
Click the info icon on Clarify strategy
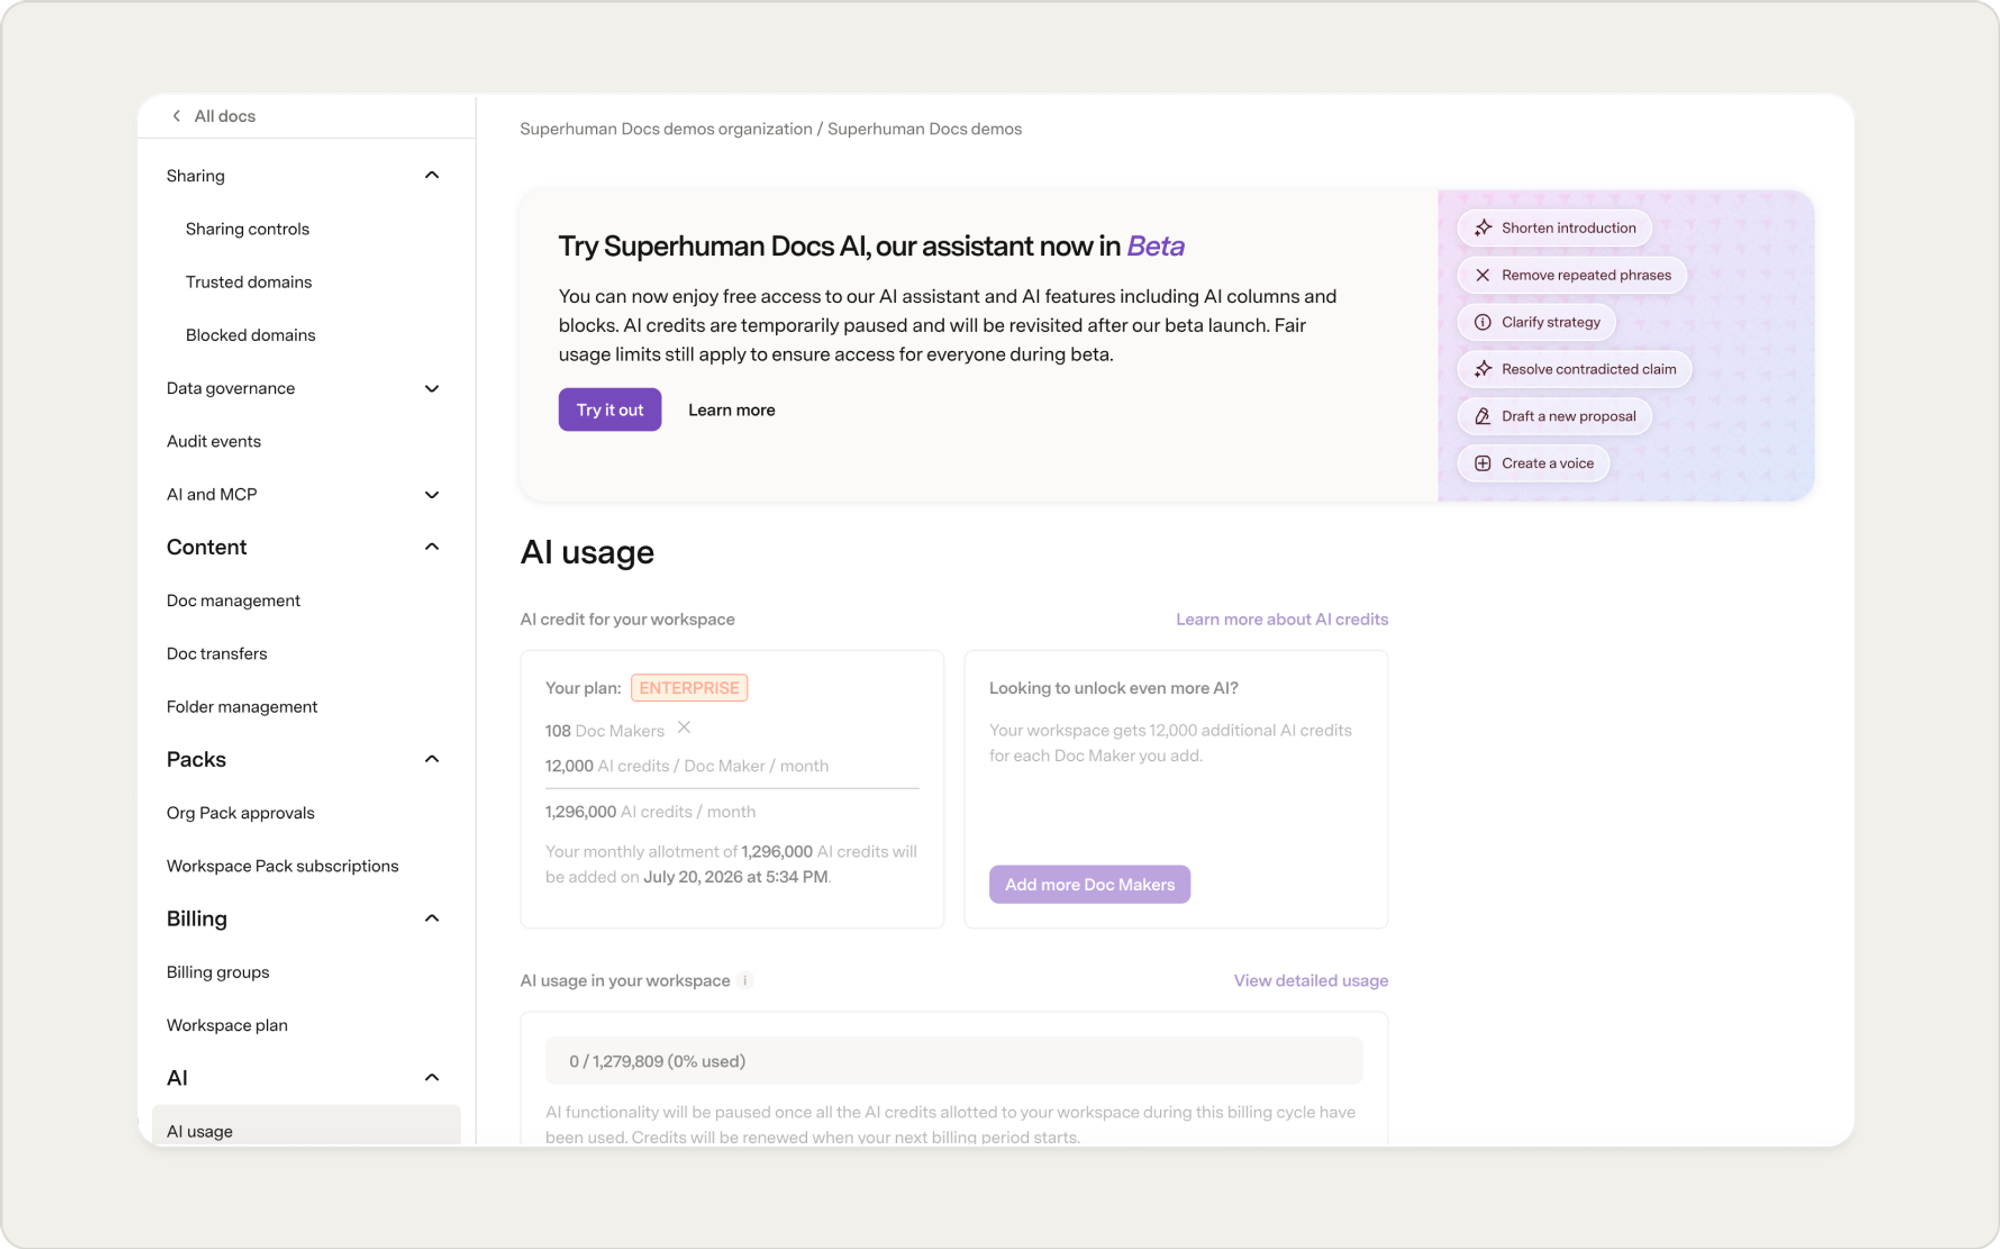click(x=1483, y=322)
